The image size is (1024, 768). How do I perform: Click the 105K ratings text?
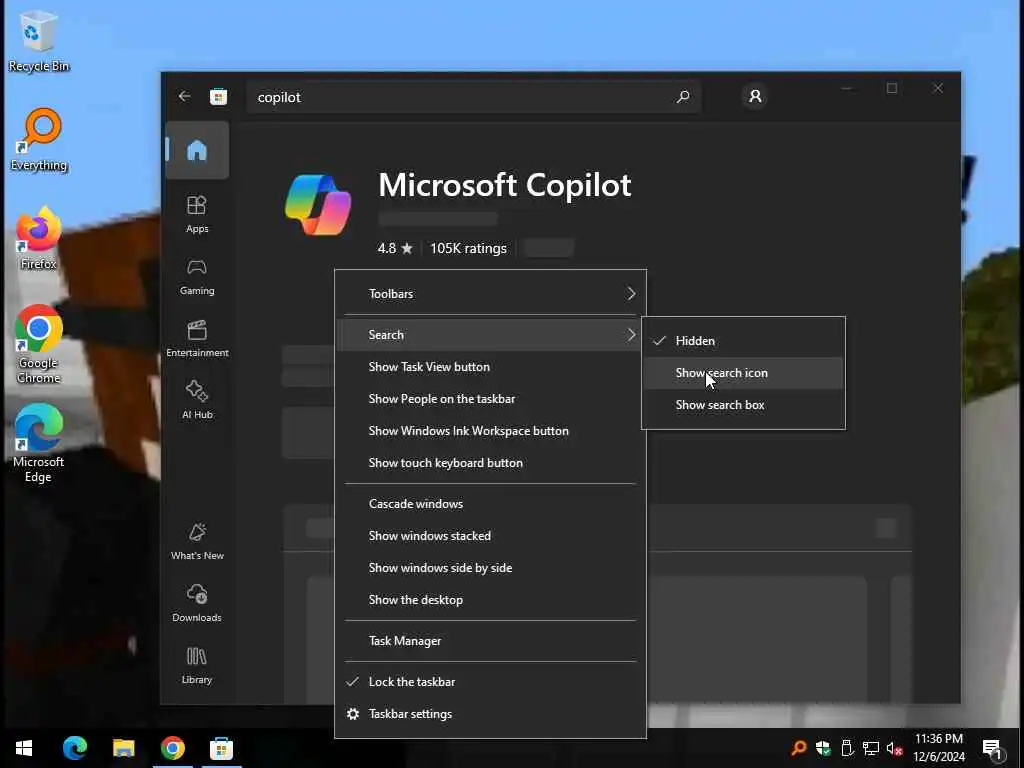pos(468,248)
